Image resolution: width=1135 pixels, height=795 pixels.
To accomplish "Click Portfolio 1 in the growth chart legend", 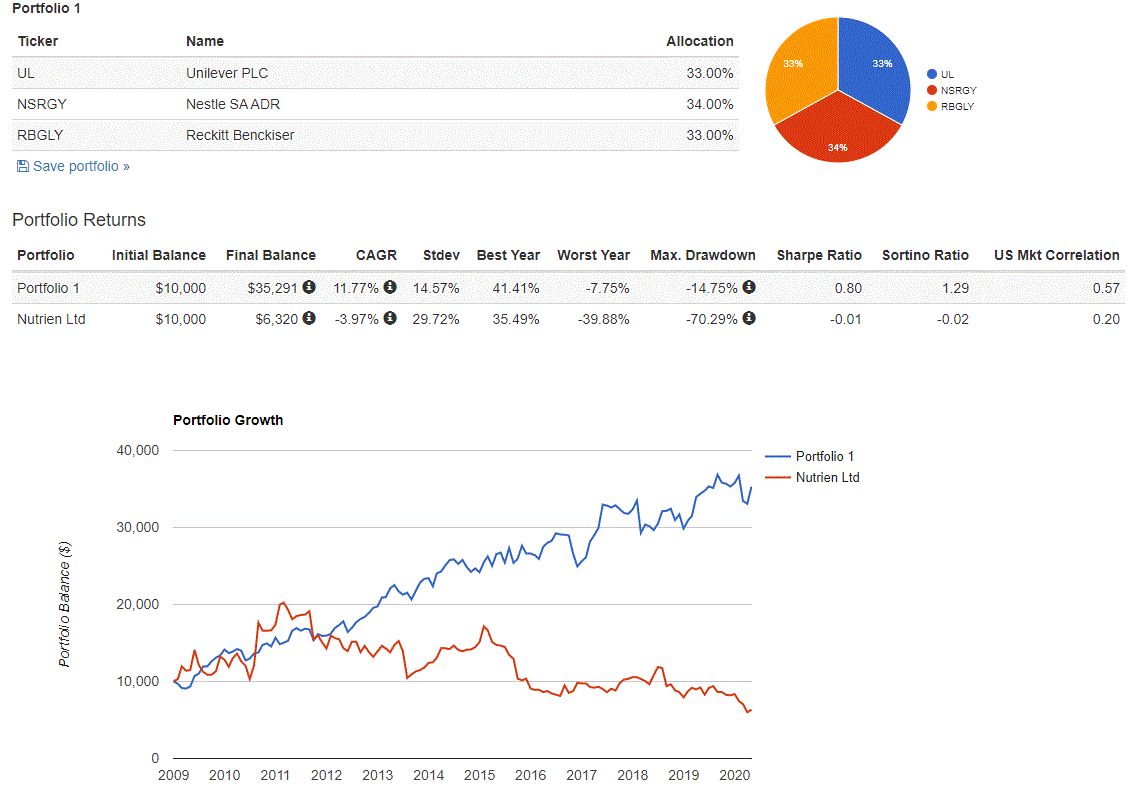I will point(824,456).
